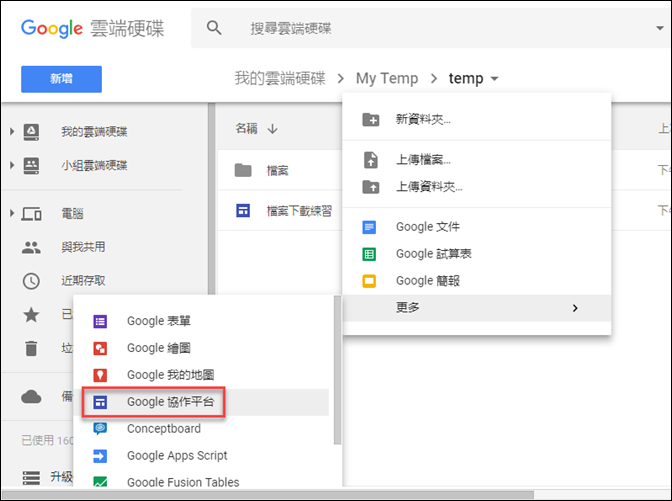Go to 我的雲端硬碟 breadcrumb
672x501 pixels.
[x=280, y=78]
